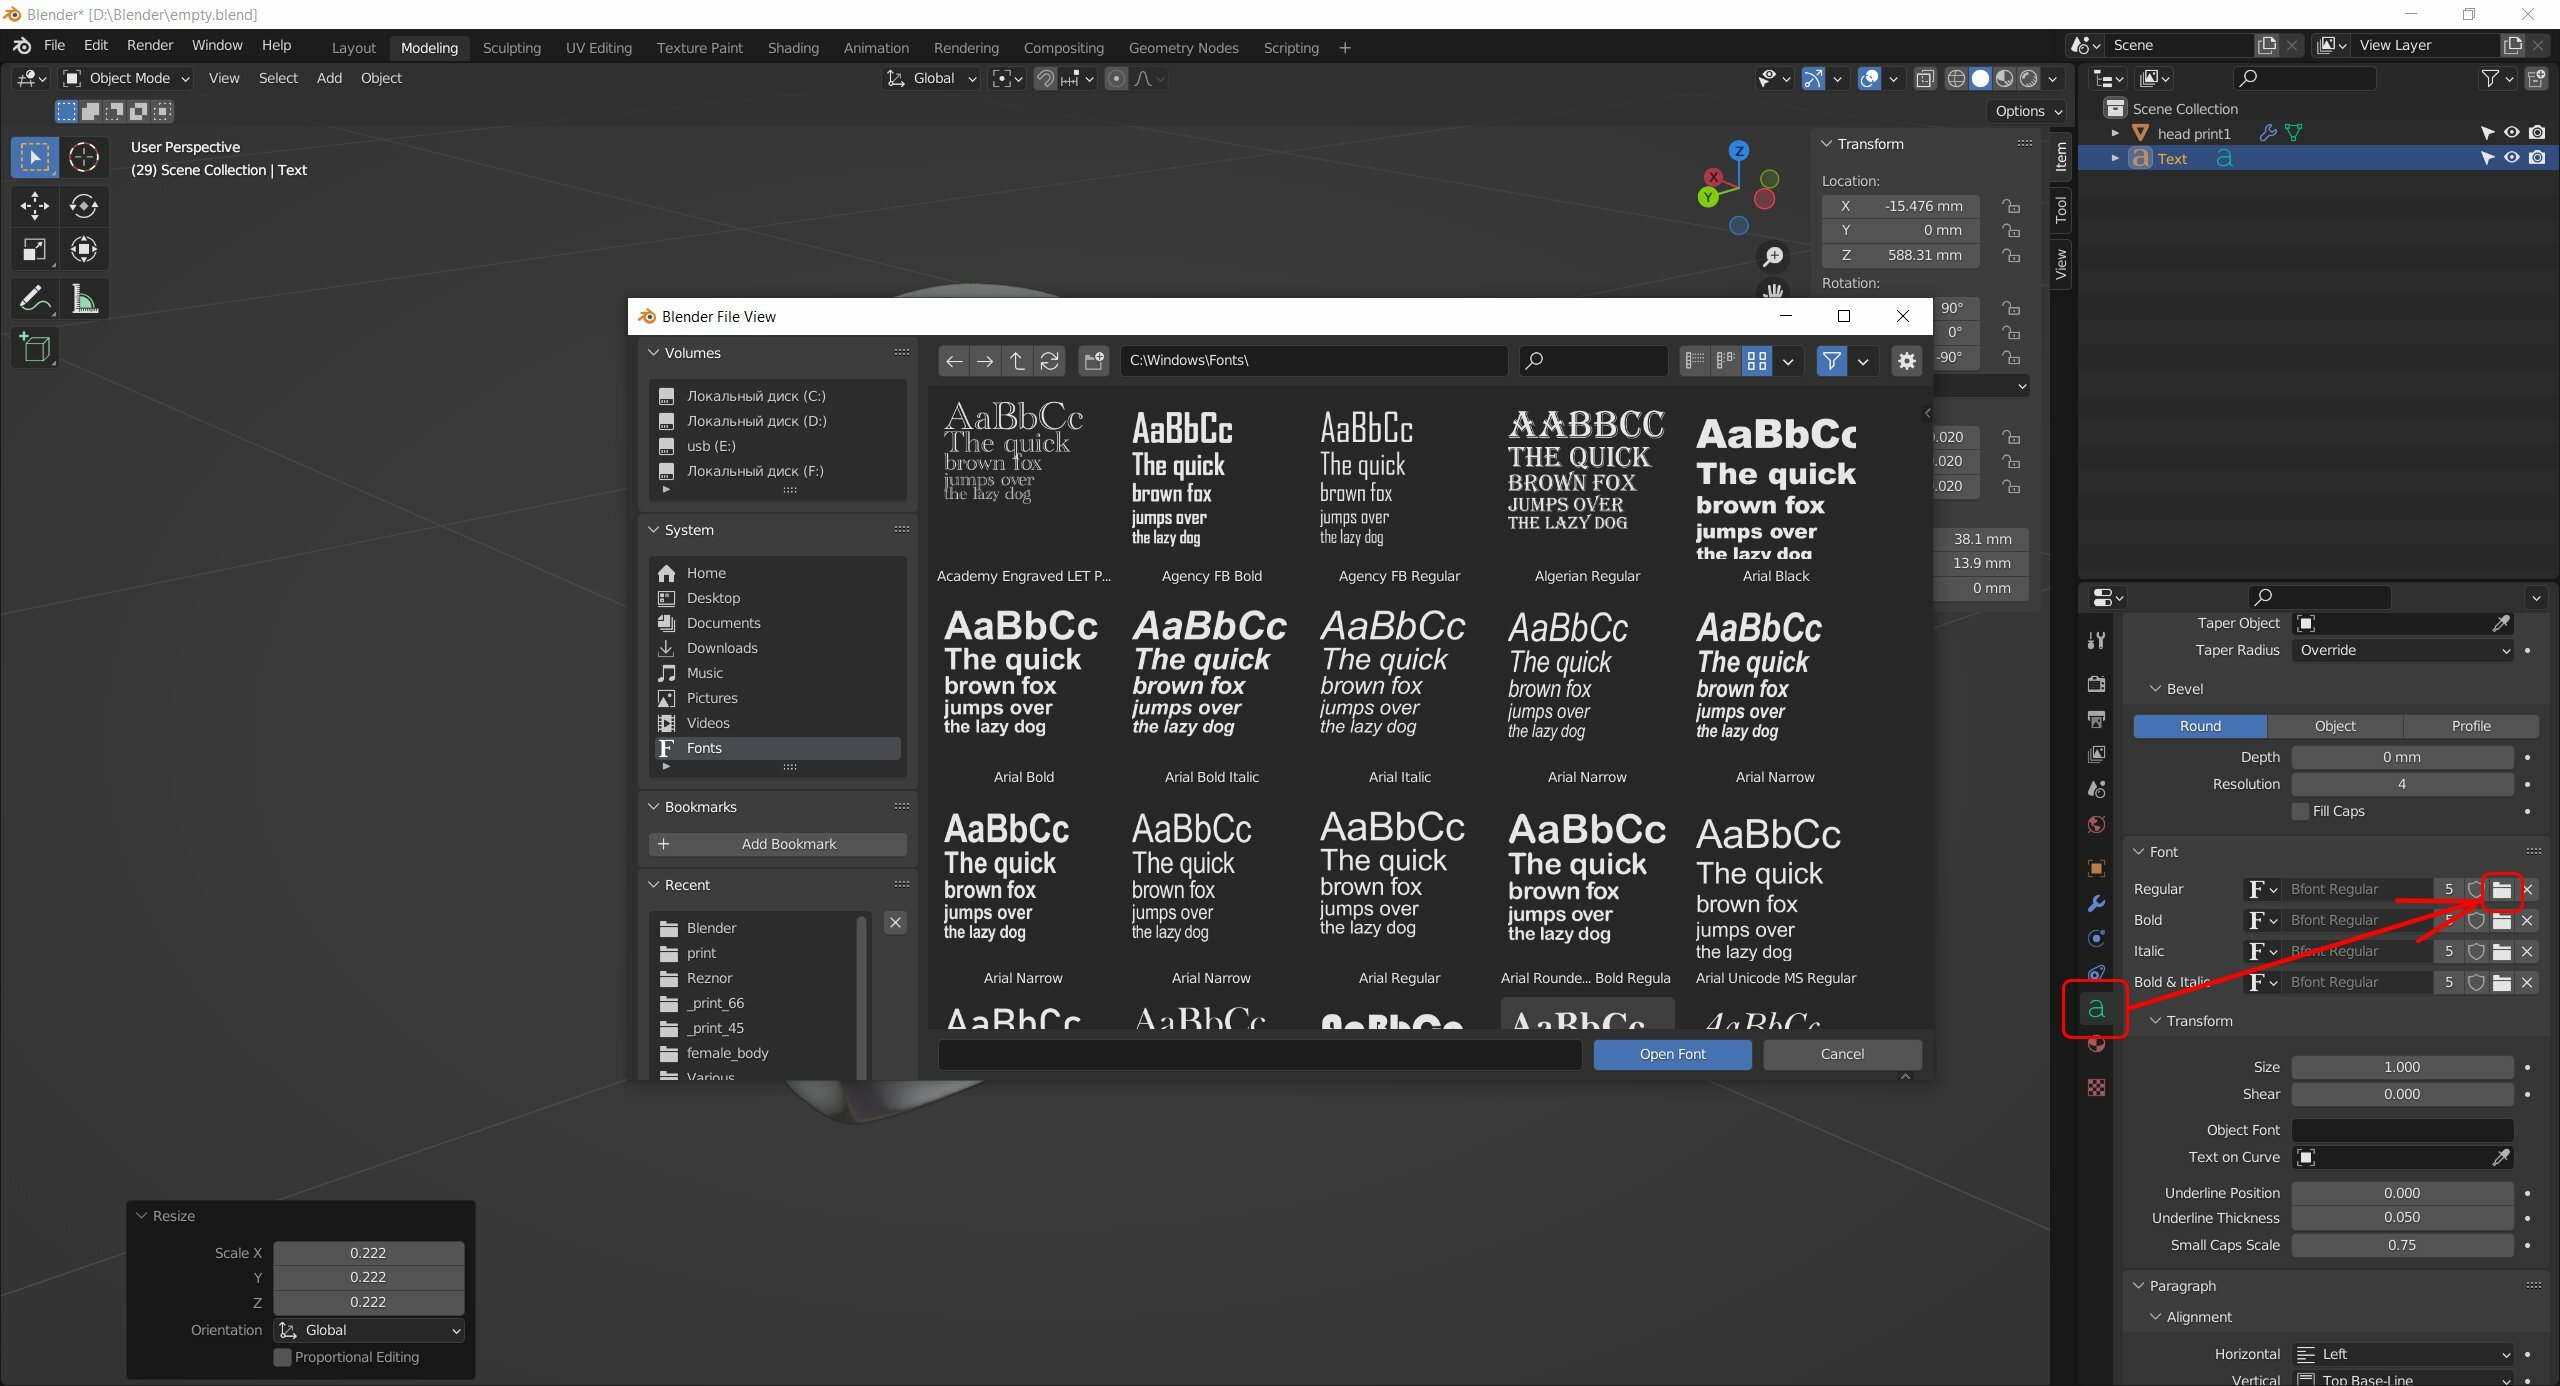Adjust the Underline Thickness slider

click(2402, 1218)
